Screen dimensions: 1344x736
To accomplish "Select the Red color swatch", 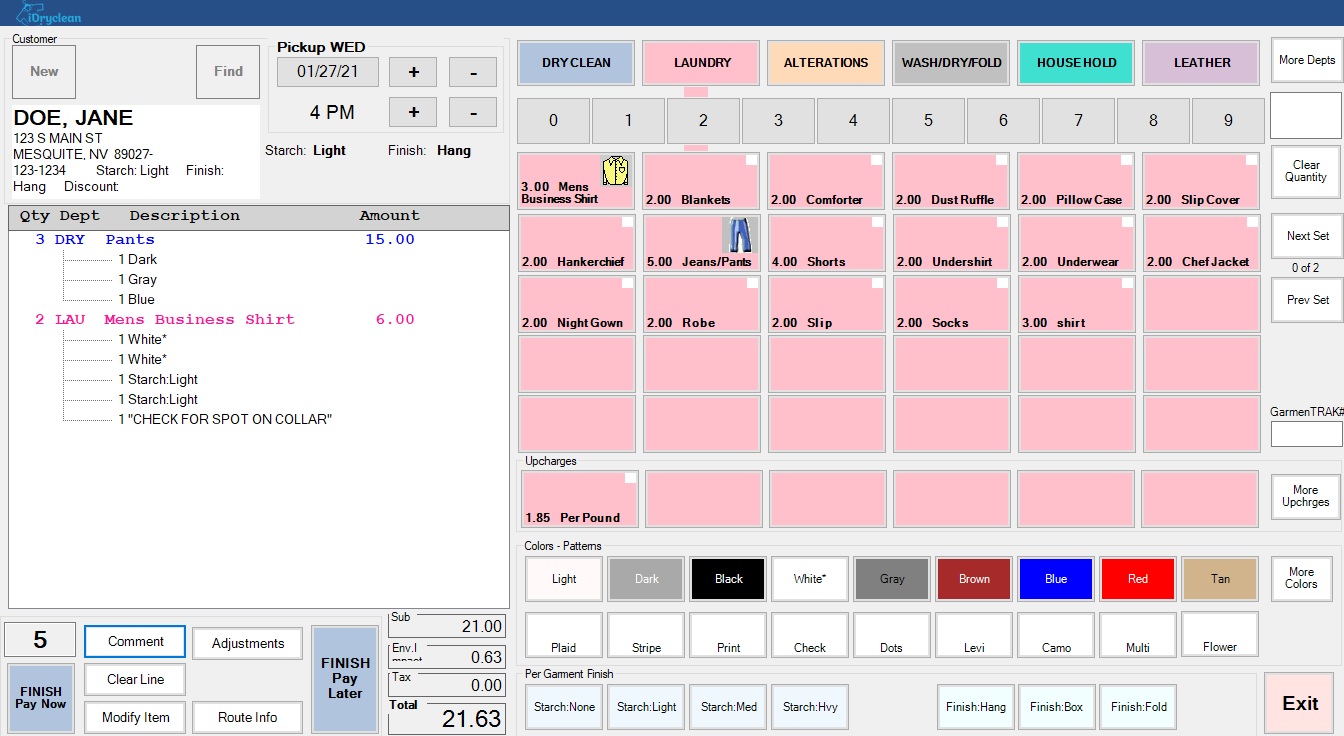I will click(1137, 578).
